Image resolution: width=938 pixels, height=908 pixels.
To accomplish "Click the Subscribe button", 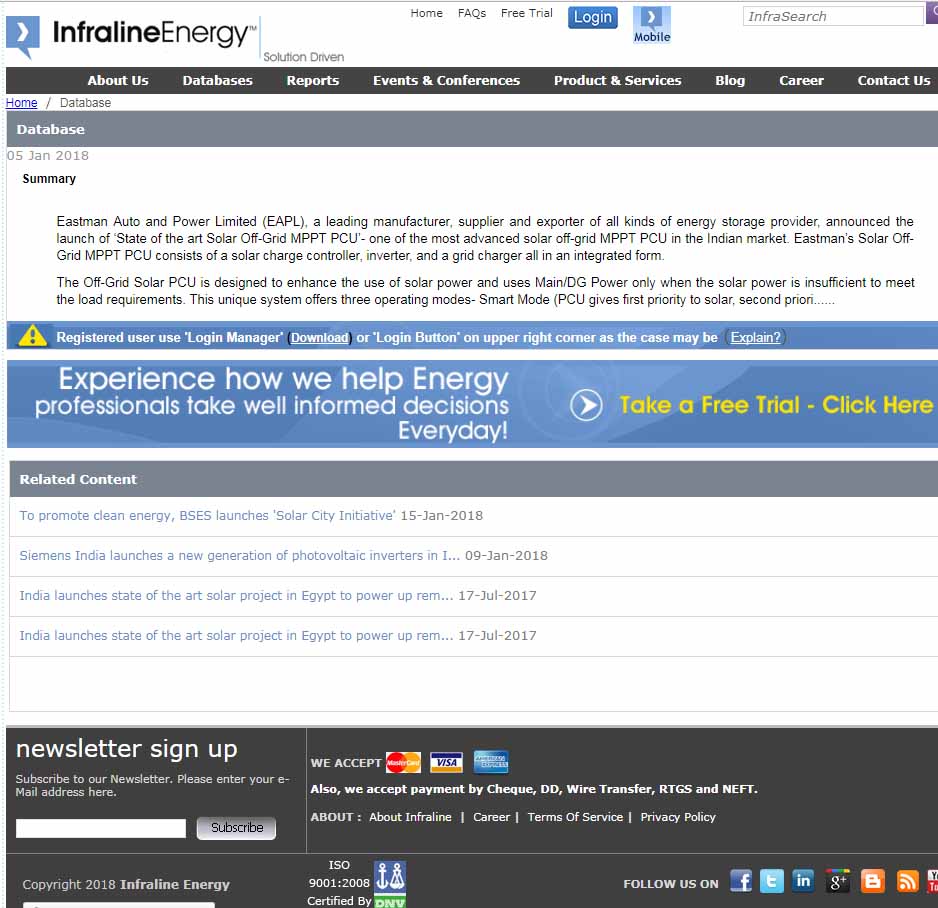I will pyautogui.click(x=236, y=828).
